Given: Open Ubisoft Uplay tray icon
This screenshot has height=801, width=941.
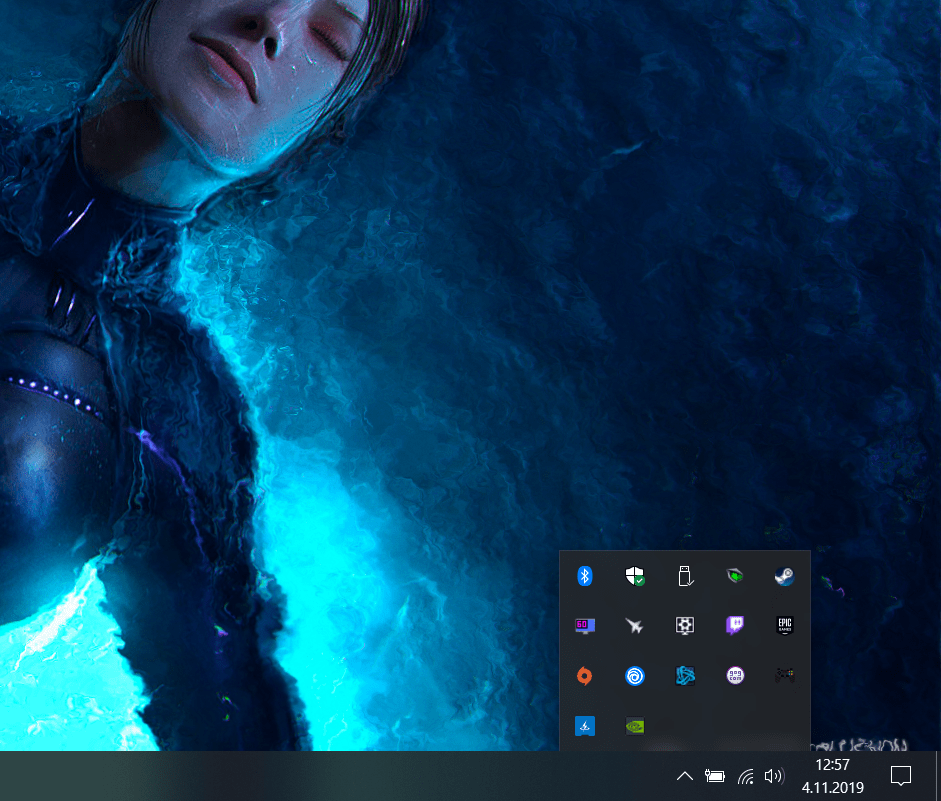Looking at the screenshot, I should (634, 676).
